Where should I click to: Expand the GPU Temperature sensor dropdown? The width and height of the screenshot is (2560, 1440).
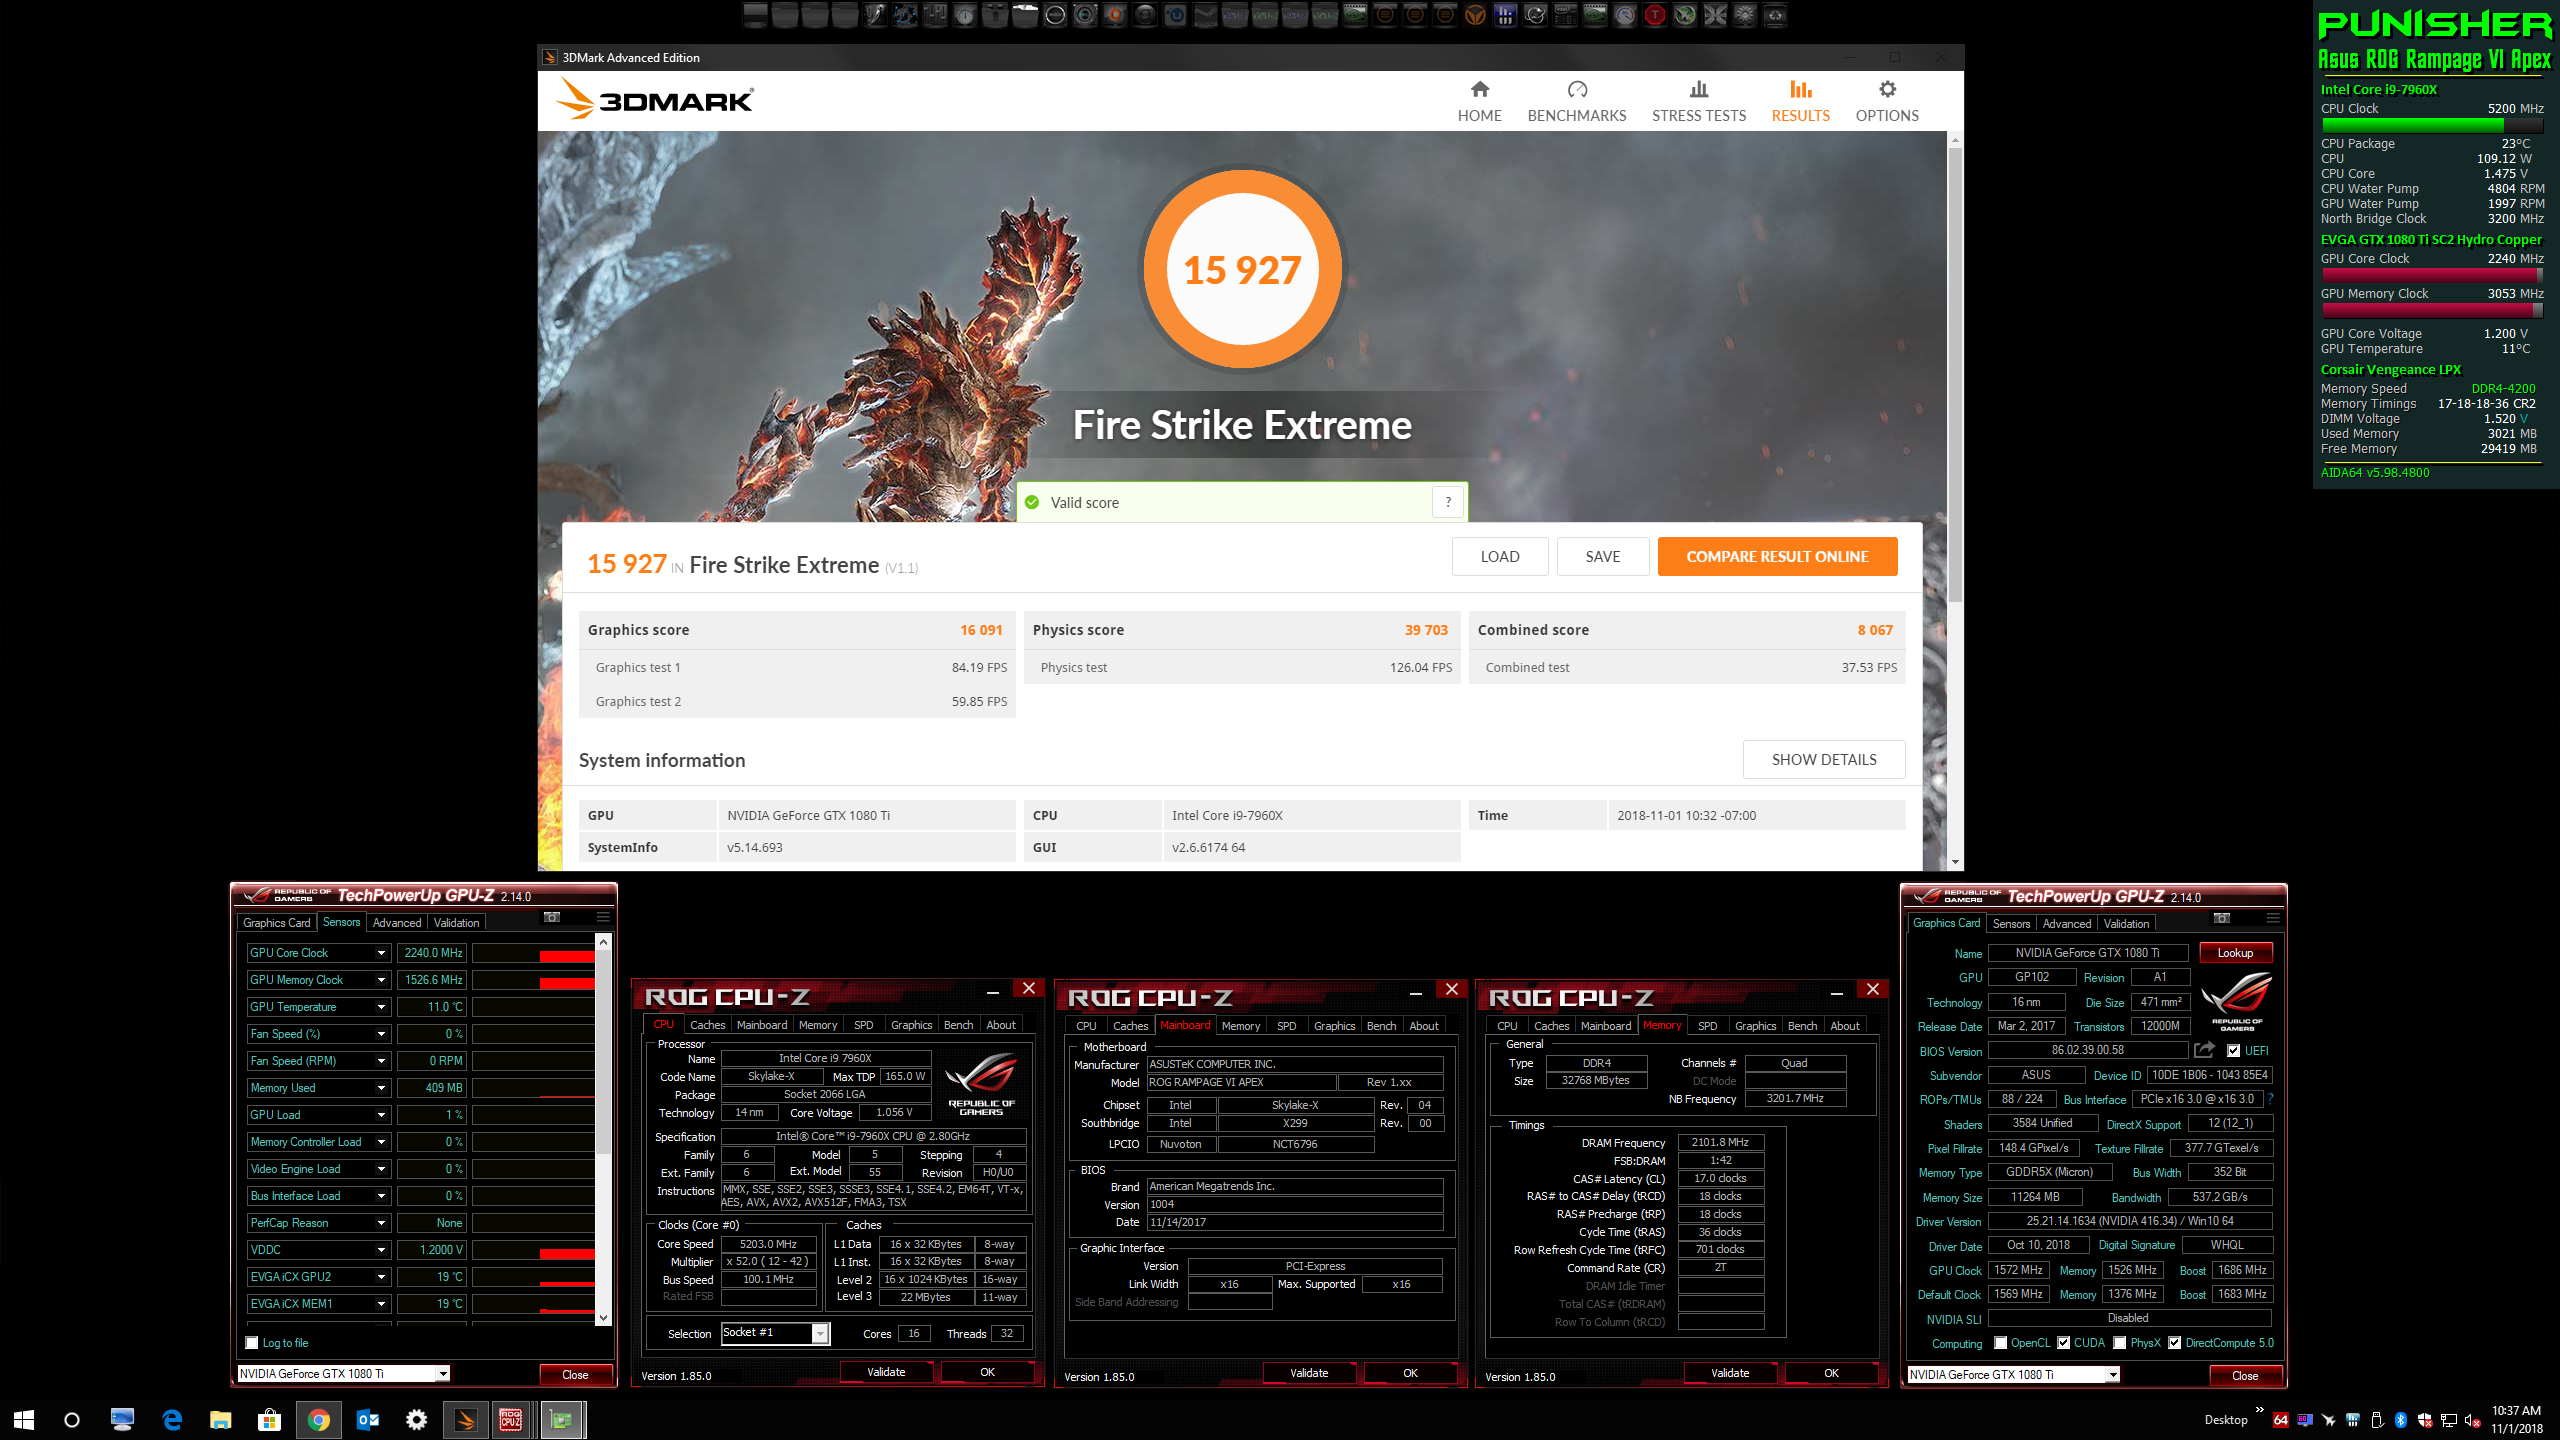[x=381, y=1007]
